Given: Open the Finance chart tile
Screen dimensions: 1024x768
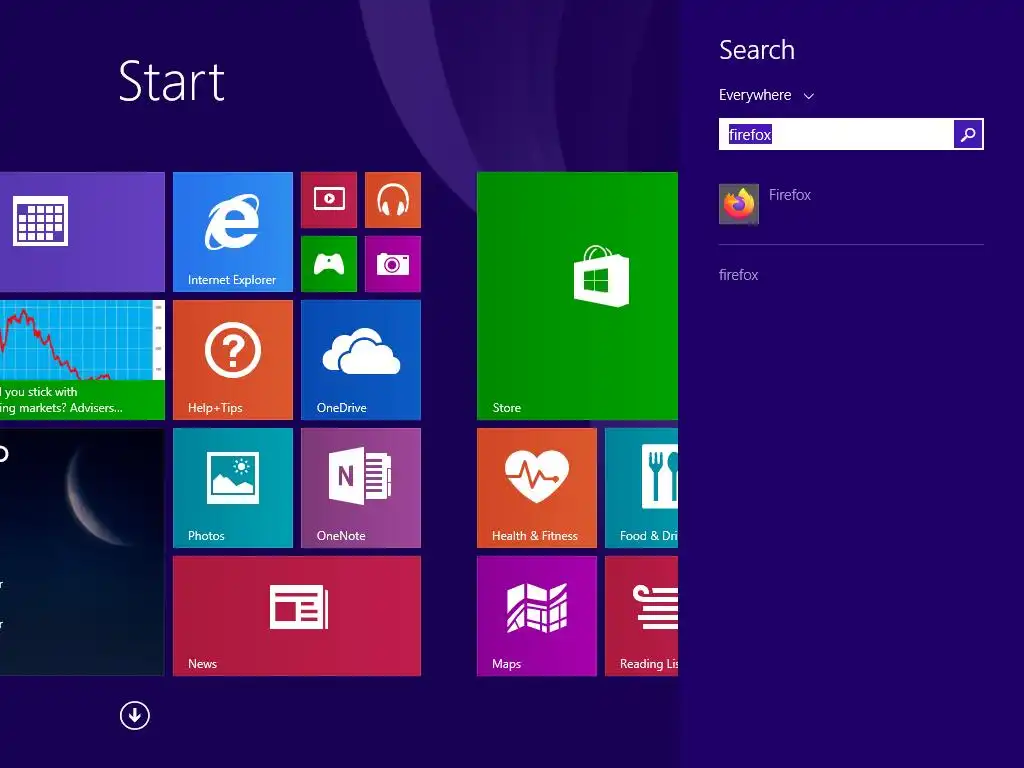Looking at the screenshot, I should tap(82, 360).
